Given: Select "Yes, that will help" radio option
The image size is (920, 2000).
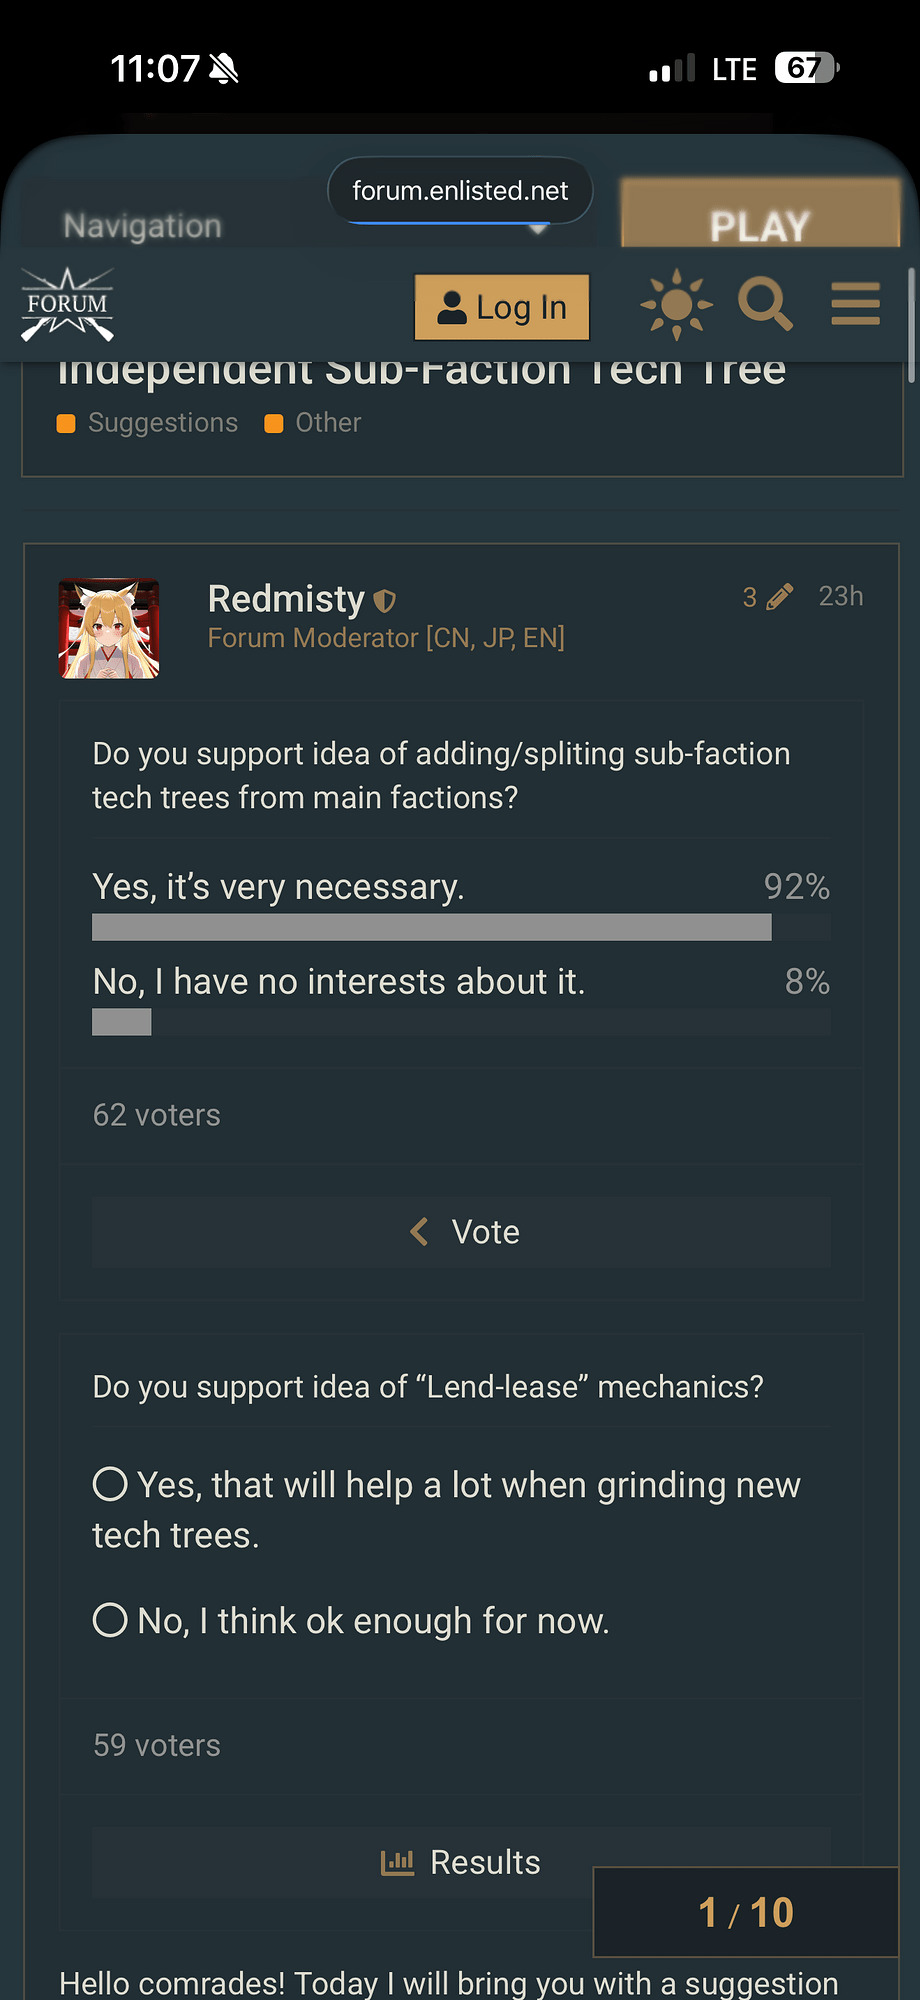Looking at the screenshot, I should coord(110,1484).
